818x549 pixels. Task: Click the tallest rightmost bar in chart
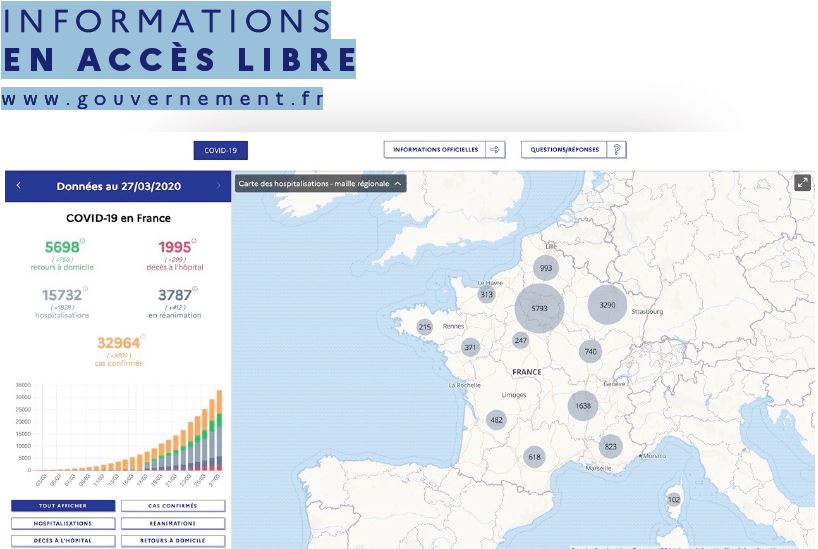point(219,430)
